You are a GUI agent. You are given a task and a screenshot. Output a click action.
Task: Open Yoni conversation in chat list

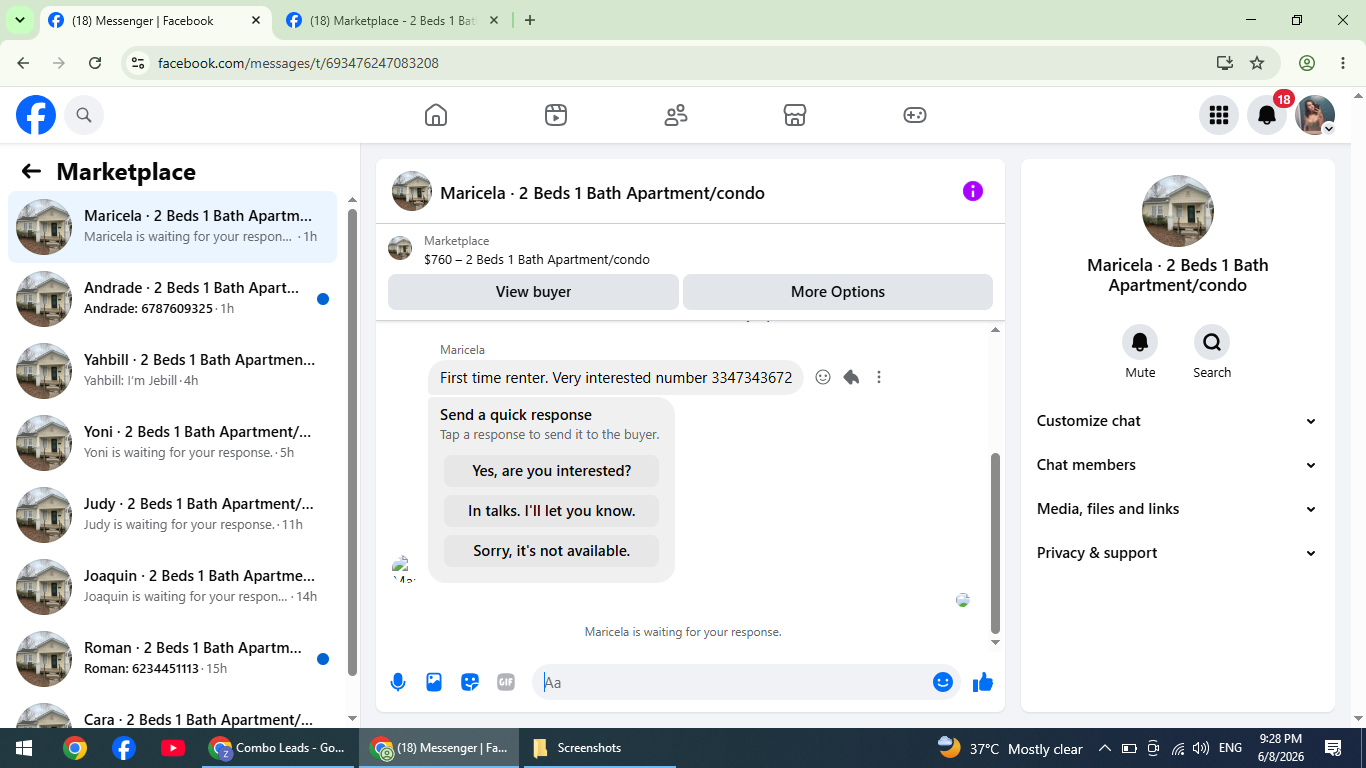(173, 443)
